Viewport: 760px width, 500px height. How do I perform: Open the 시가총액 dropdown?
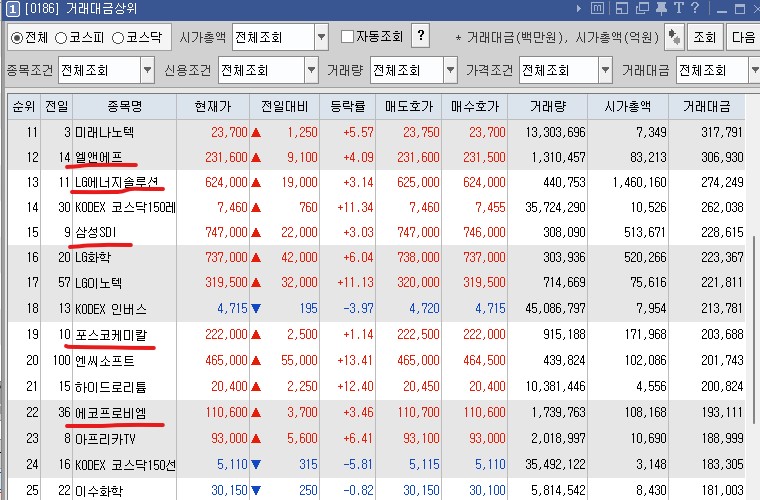tap(321, 37)
